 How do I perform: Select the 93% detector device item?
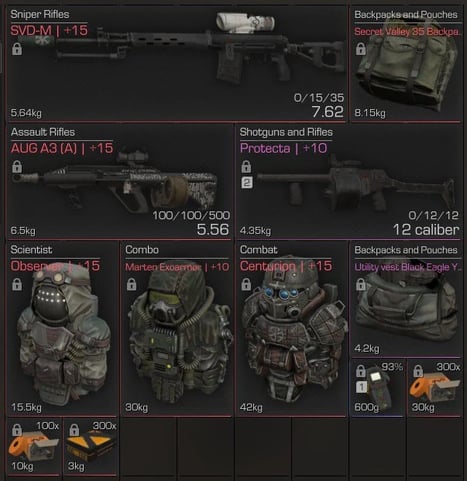pos(377,388)
